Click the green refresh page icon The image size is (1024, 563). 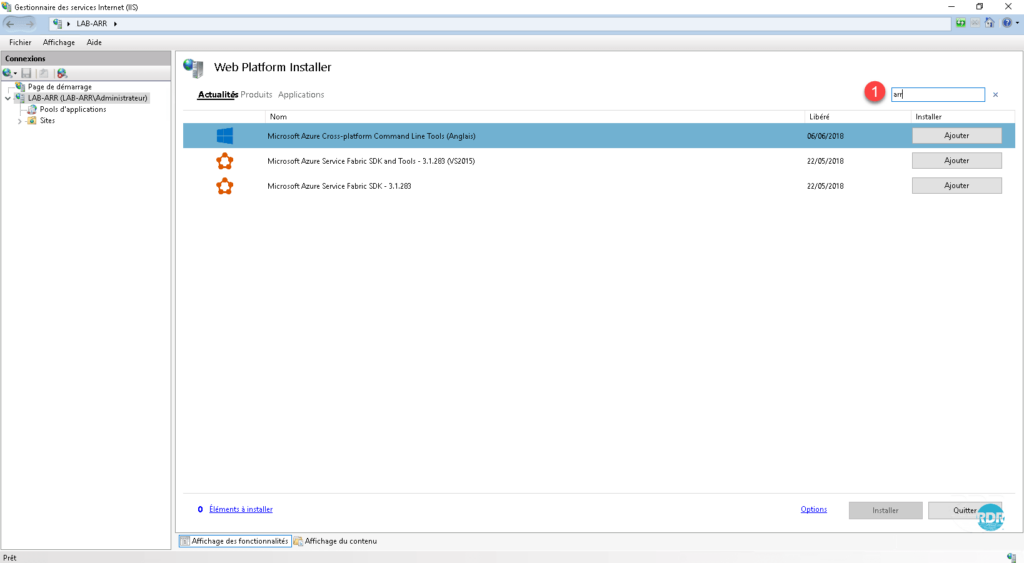961,23
